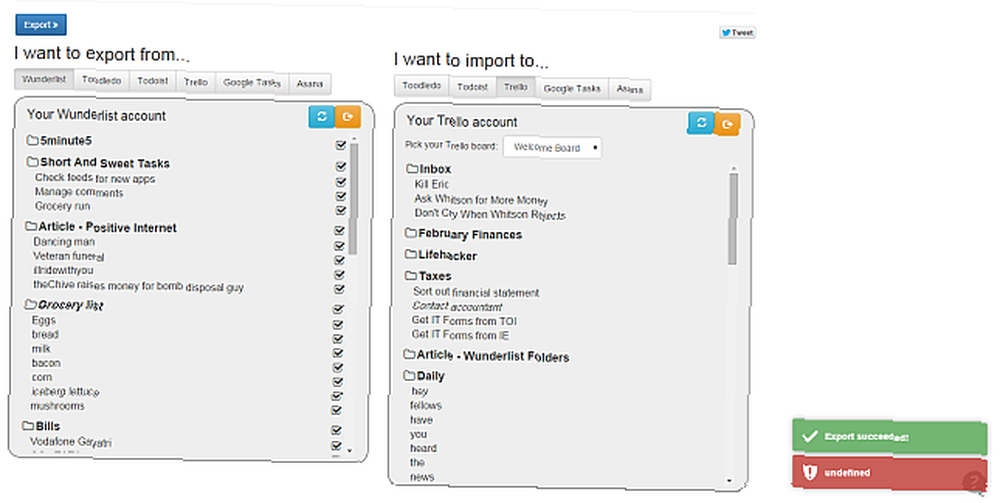The width and height of the screenshot is (1000, 503).
Task: Uncheck the Bills checkbox
Action: point(337,430)
